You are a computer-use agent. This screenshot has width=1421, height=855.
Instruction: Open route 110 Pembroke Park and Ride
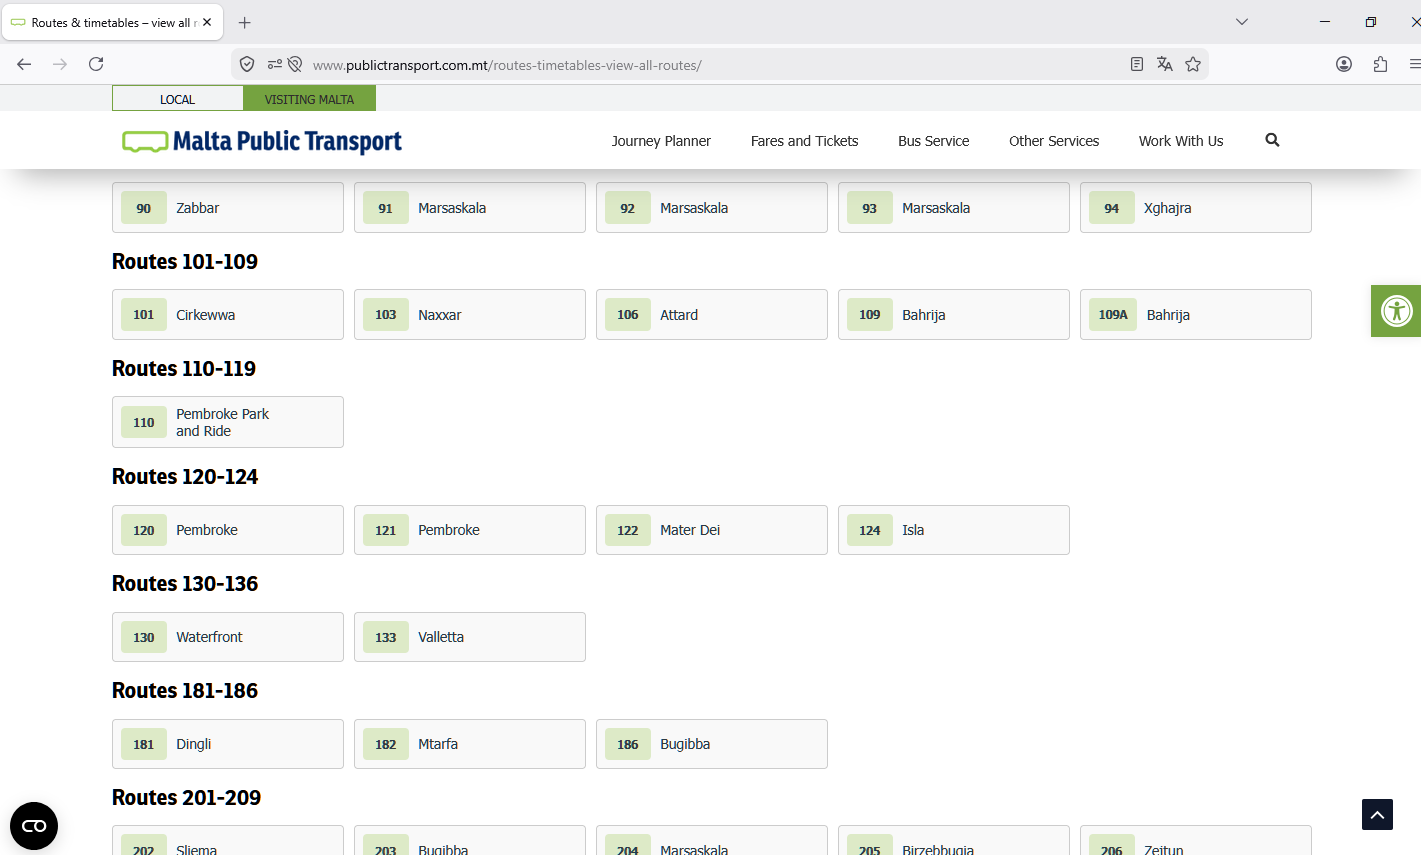[x=228, y=422]
